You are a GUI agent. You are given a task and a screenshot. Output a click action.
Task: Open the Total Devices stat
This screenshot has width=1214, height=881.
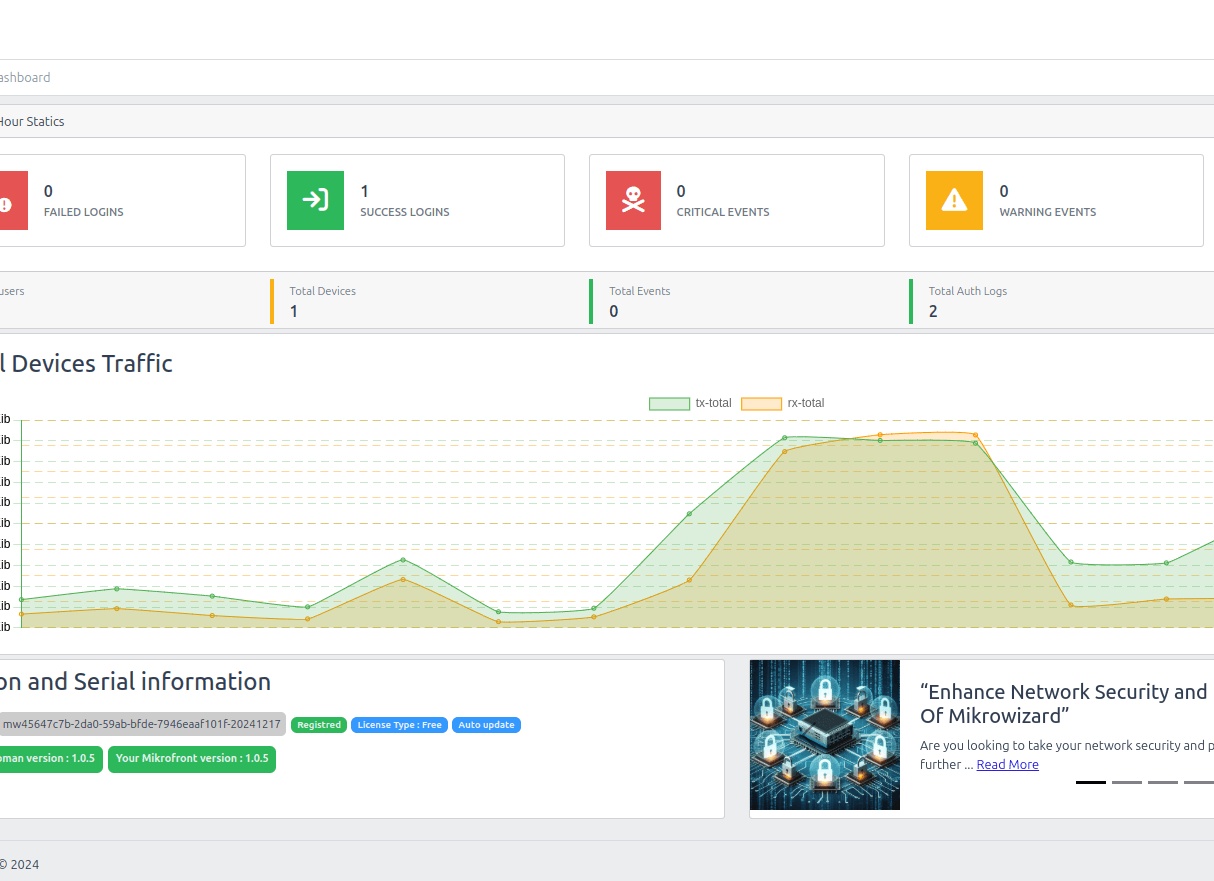click(x=322, y=301)
